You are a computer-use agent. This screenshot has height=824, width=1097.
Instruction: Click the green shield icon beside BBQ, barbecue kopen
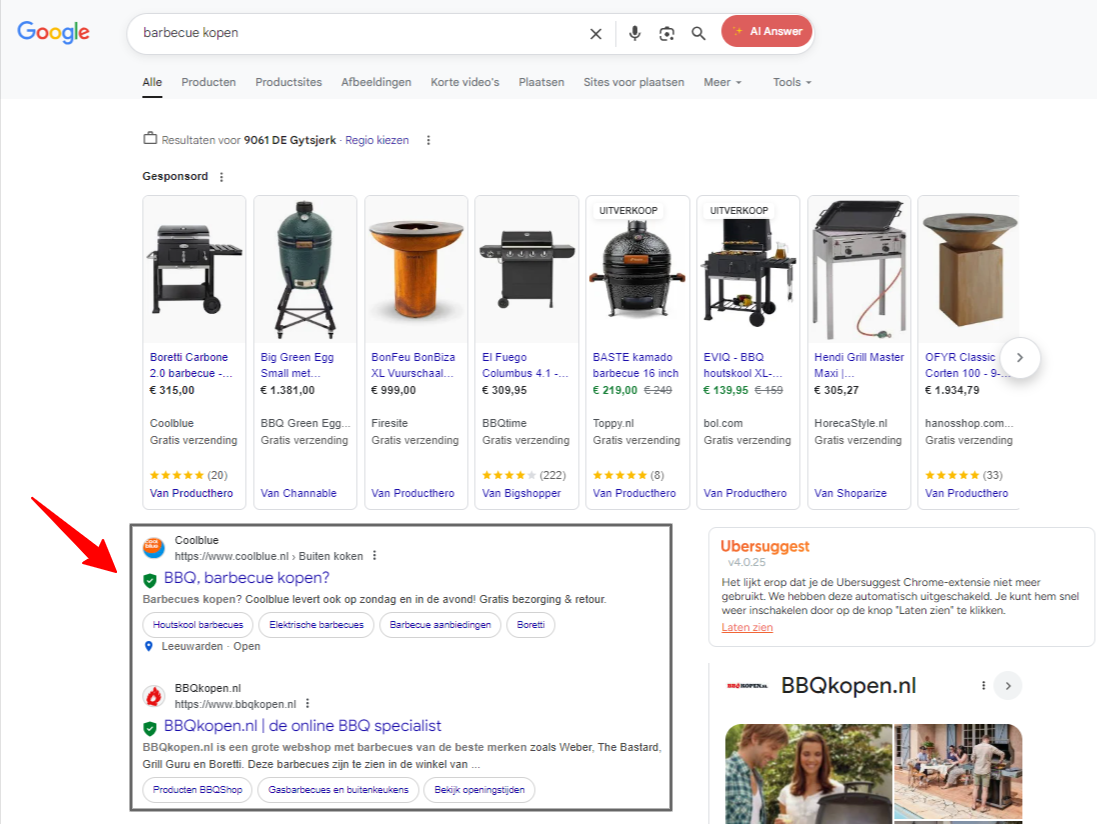(150, 580)
